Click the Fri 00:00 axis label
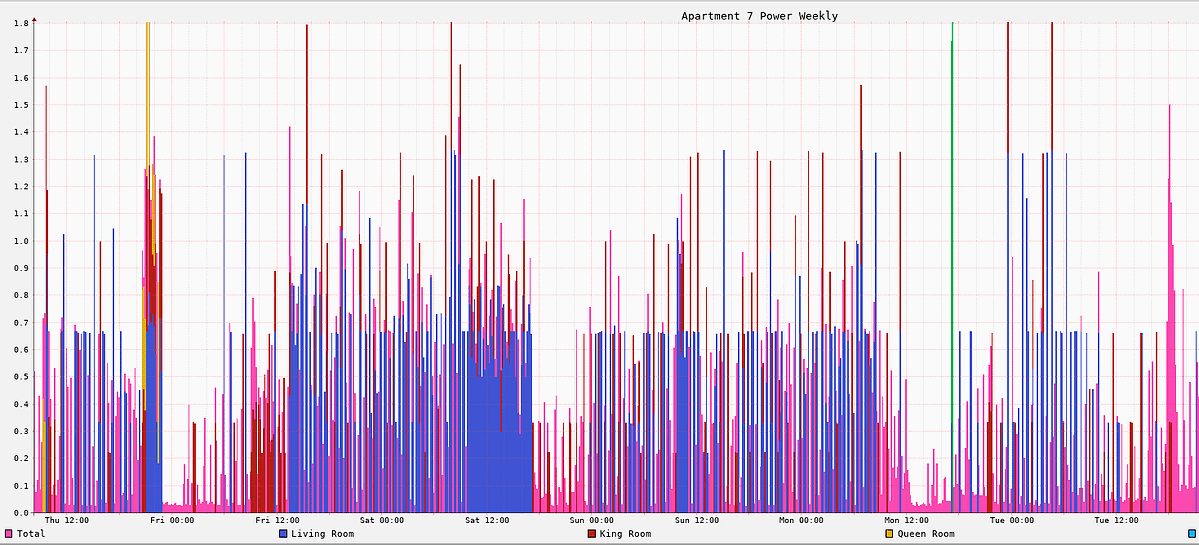 point(172,520)
